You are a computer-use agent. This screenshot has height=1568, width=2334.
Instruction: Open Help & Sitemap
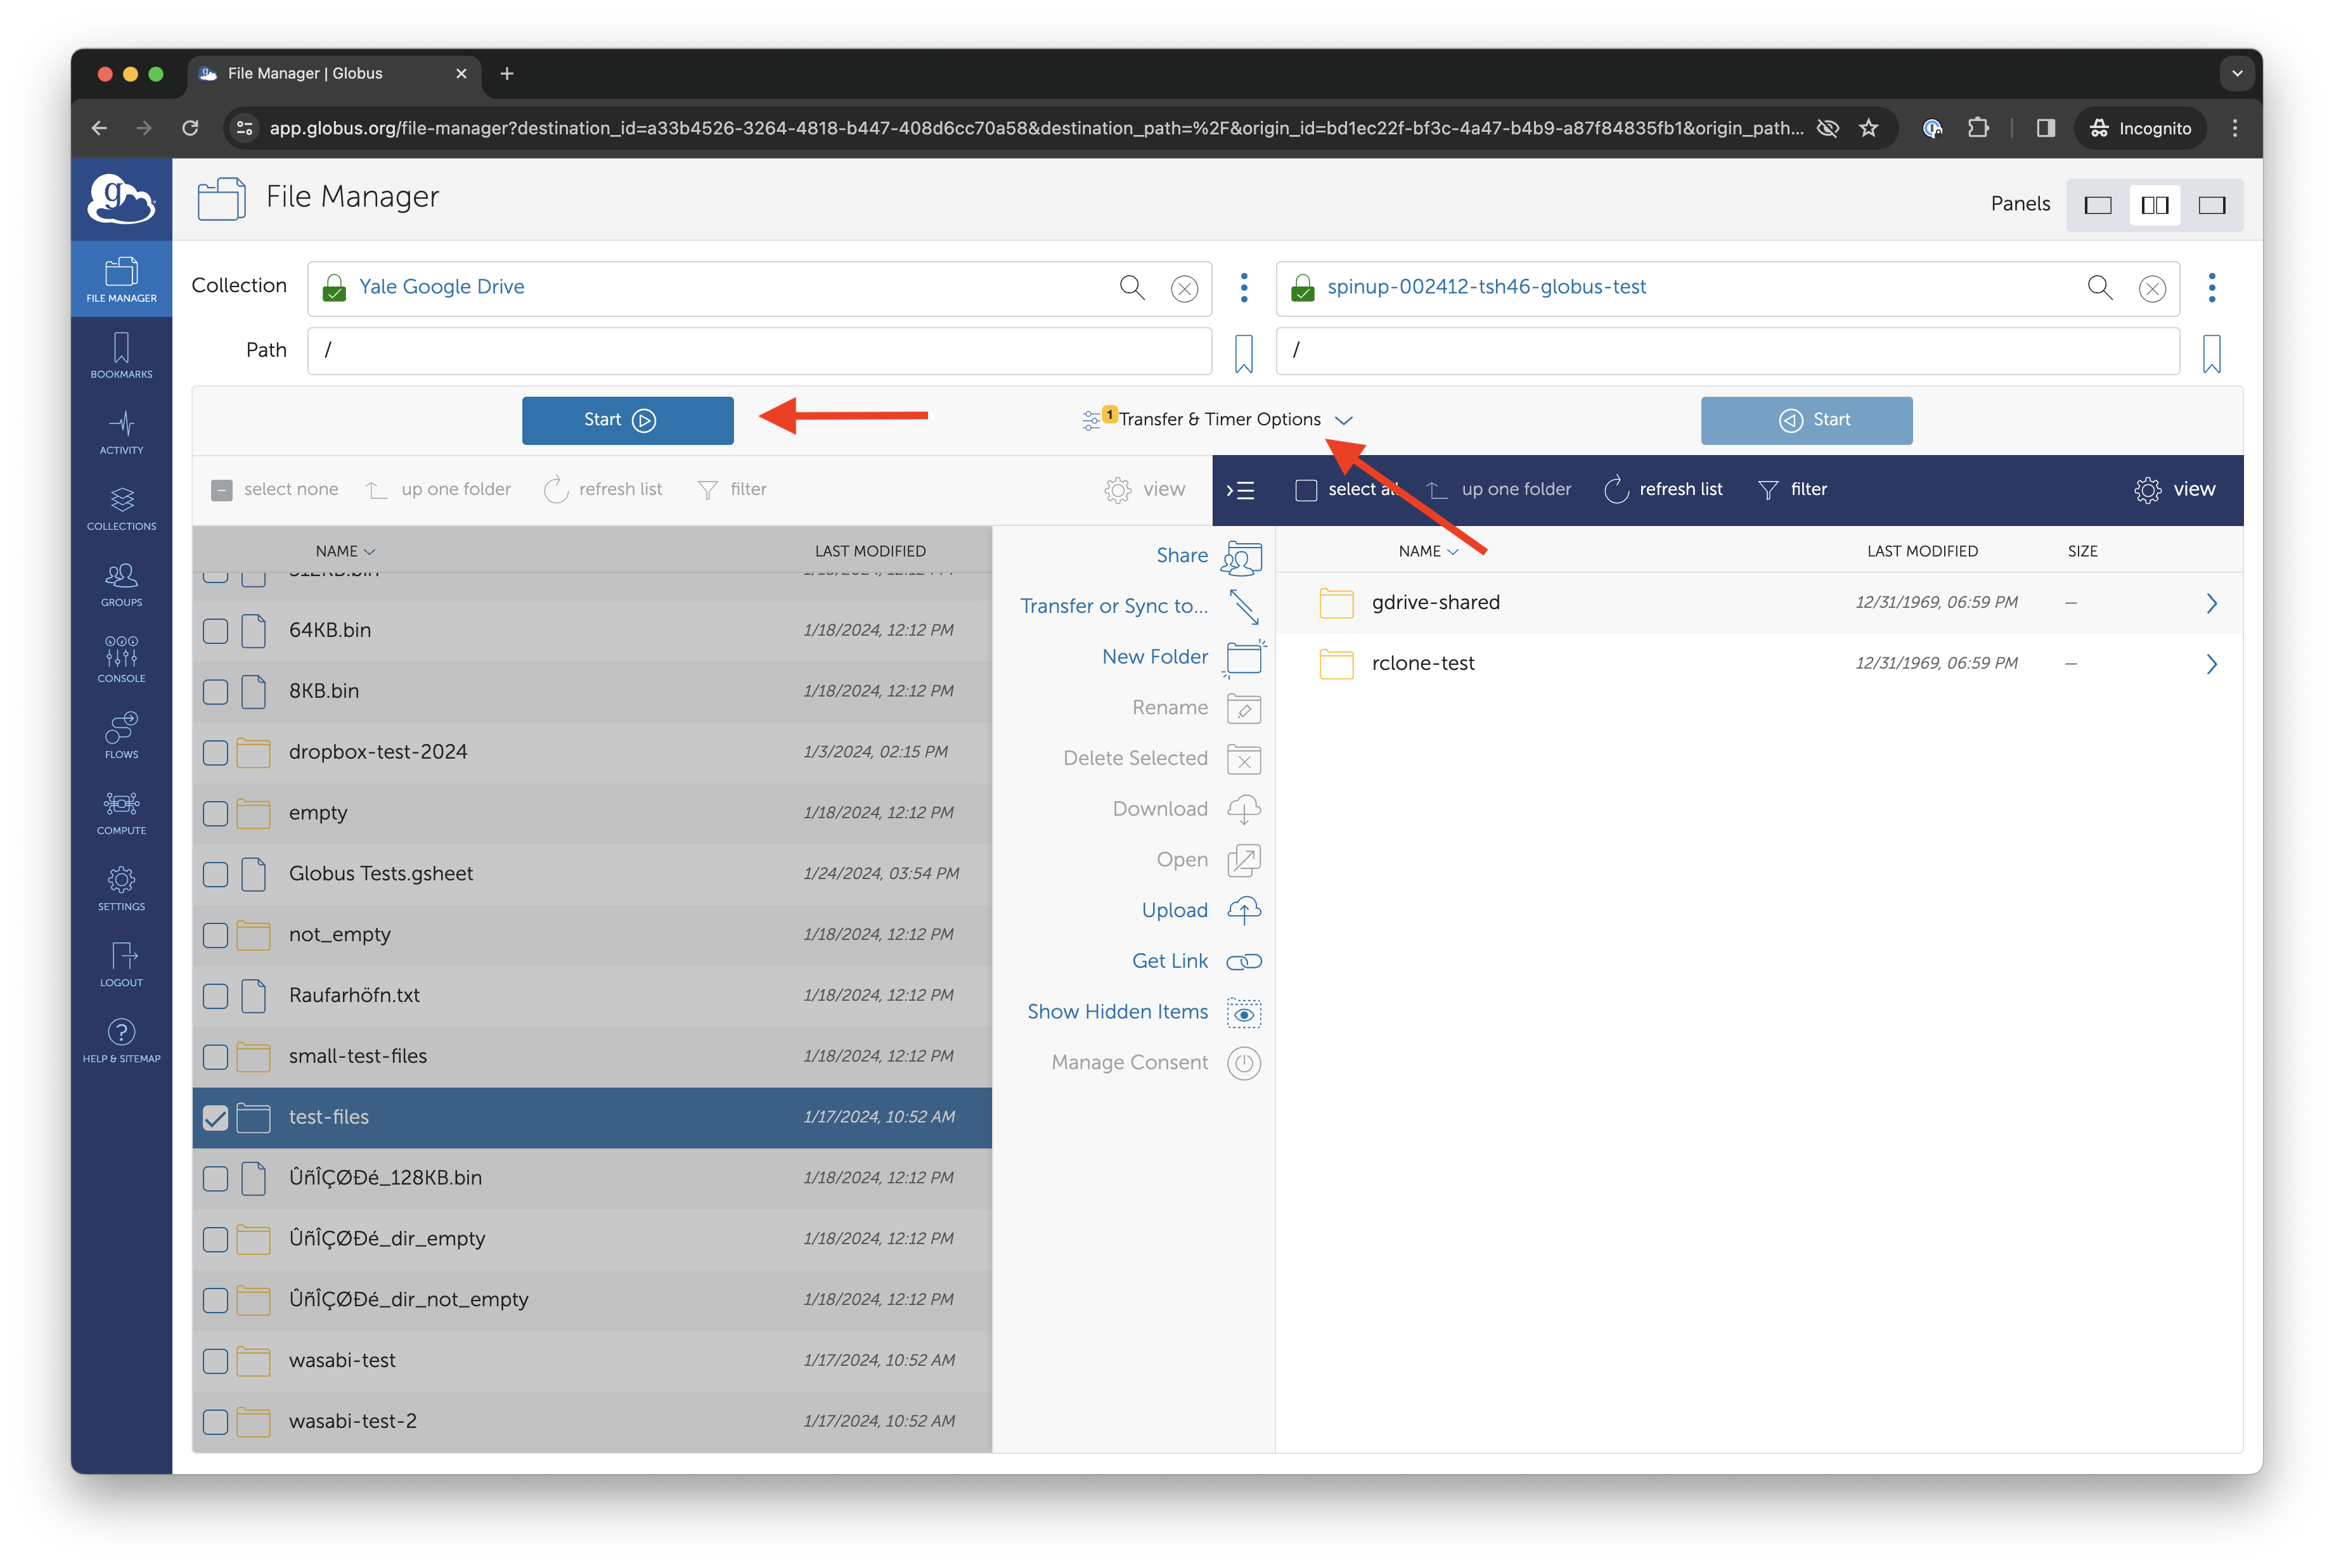pyautogui.click(x=121, y=1040)
